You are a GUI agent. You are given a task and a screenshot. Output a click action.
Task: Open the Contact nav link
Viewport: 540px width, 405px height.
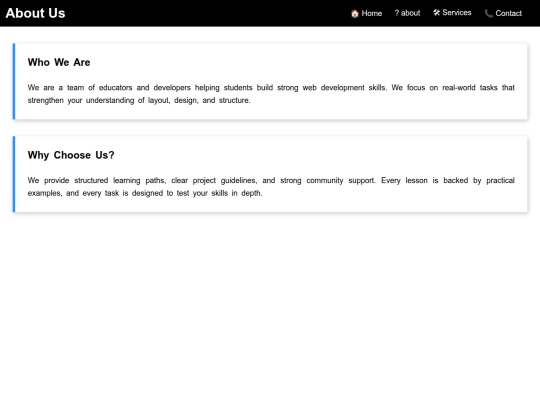coord(503,13)
